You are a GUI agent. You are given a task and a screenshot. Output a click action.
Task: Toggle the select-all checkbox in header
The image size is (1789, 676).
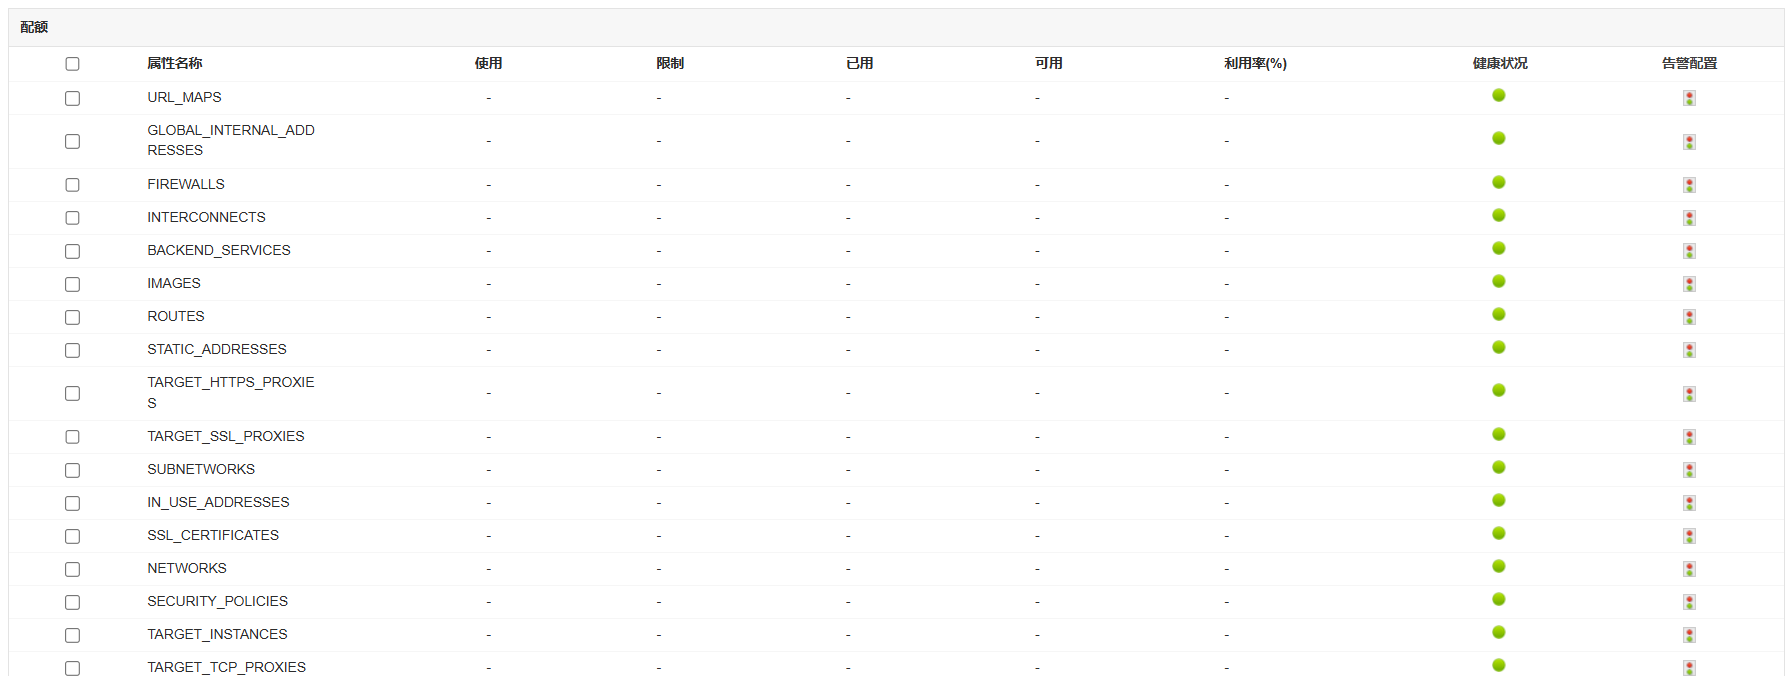(72, 64)
